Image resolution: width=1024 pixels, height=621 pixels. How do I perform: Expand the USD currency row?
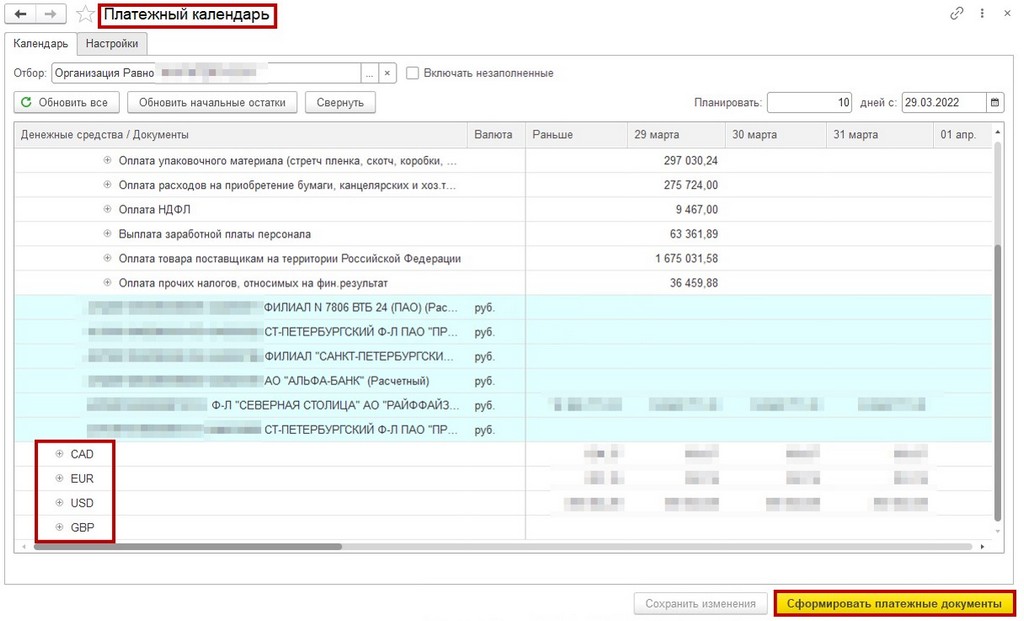tap(59, 503)
